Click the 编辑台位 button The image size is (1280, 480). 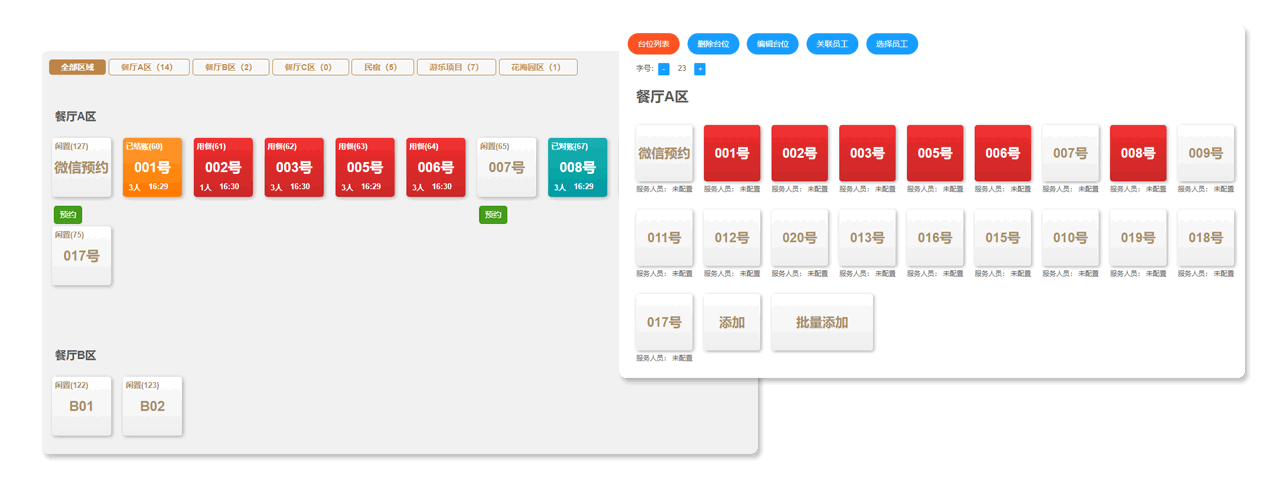(x=772, y=44)
